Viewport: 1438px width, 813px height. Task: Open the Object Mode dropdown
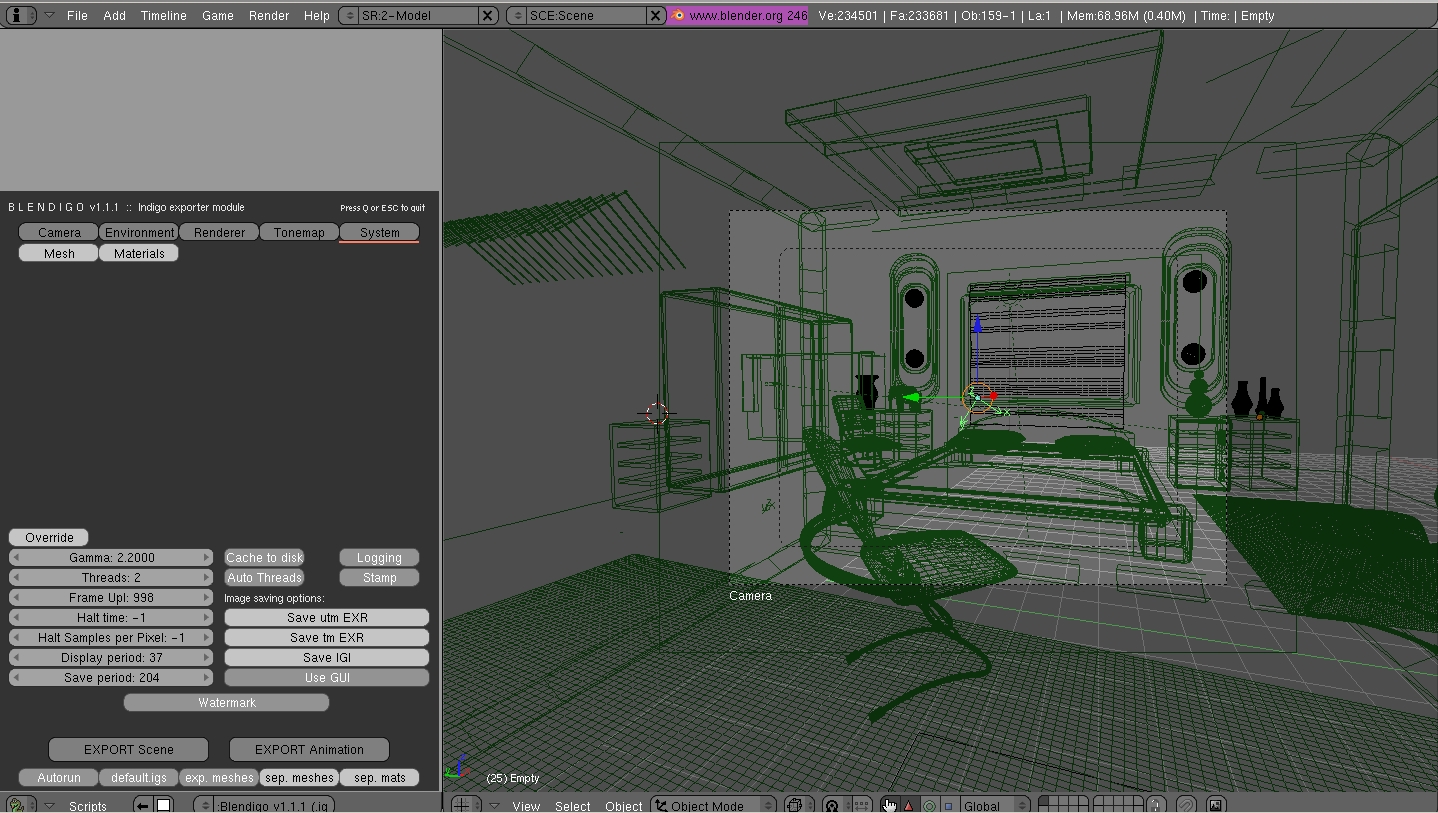point(714,805)
